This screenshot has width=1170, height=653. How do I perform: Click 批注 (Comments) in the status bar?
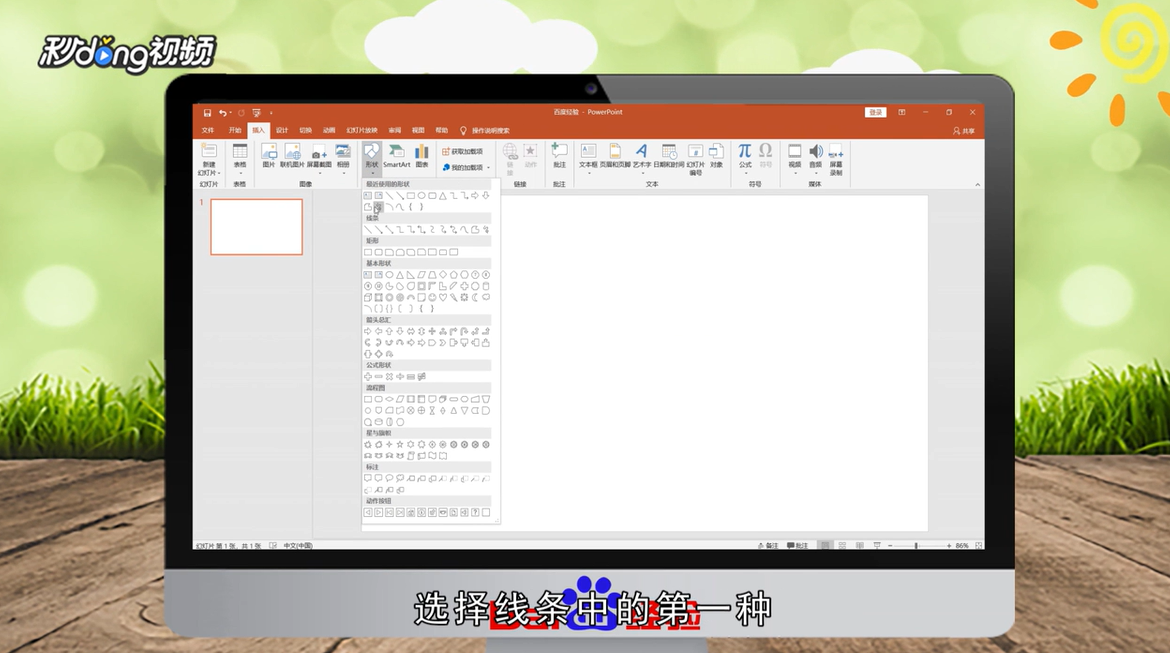[x=798, y=546]
